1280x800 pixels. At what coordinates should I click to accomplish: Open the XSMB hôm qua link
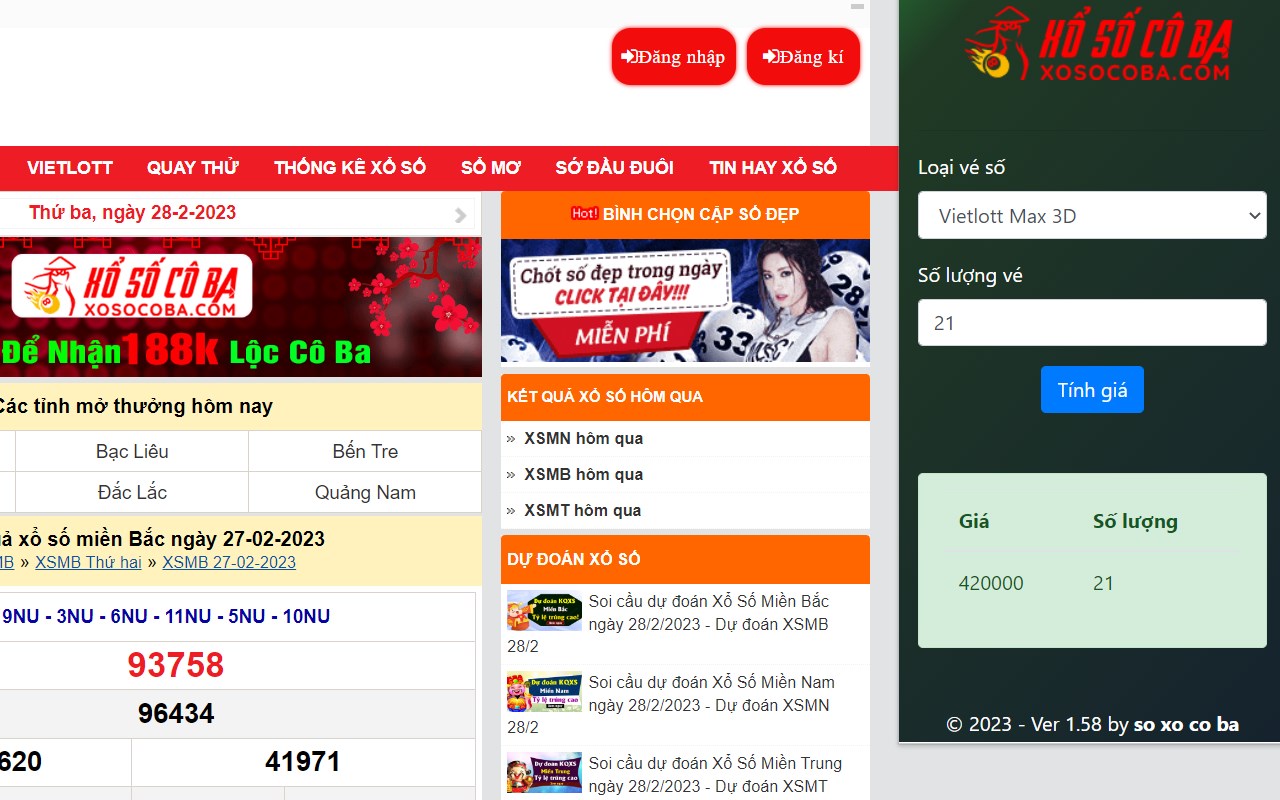click(x=583, y=474)
